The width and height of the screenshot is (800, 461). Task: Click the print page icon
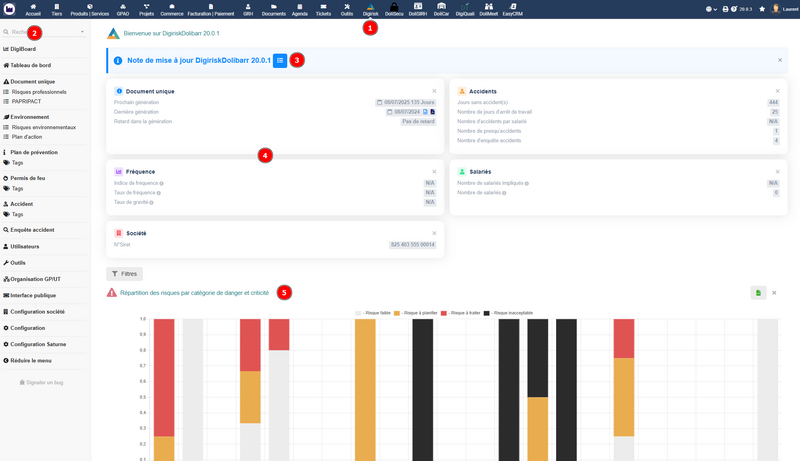[x=726, y=9]
